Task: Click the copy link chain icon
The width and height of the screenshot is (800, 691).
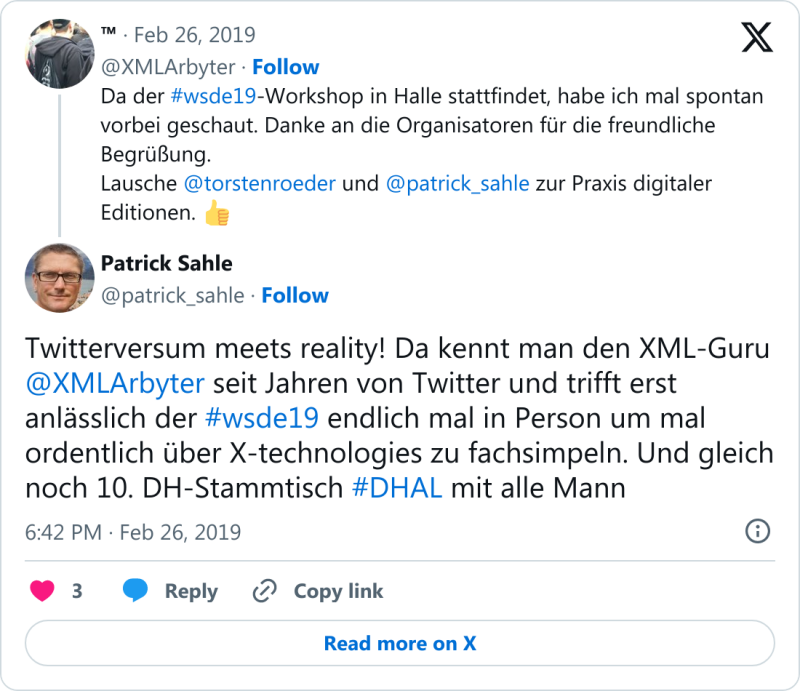Action: pos(264,591)
